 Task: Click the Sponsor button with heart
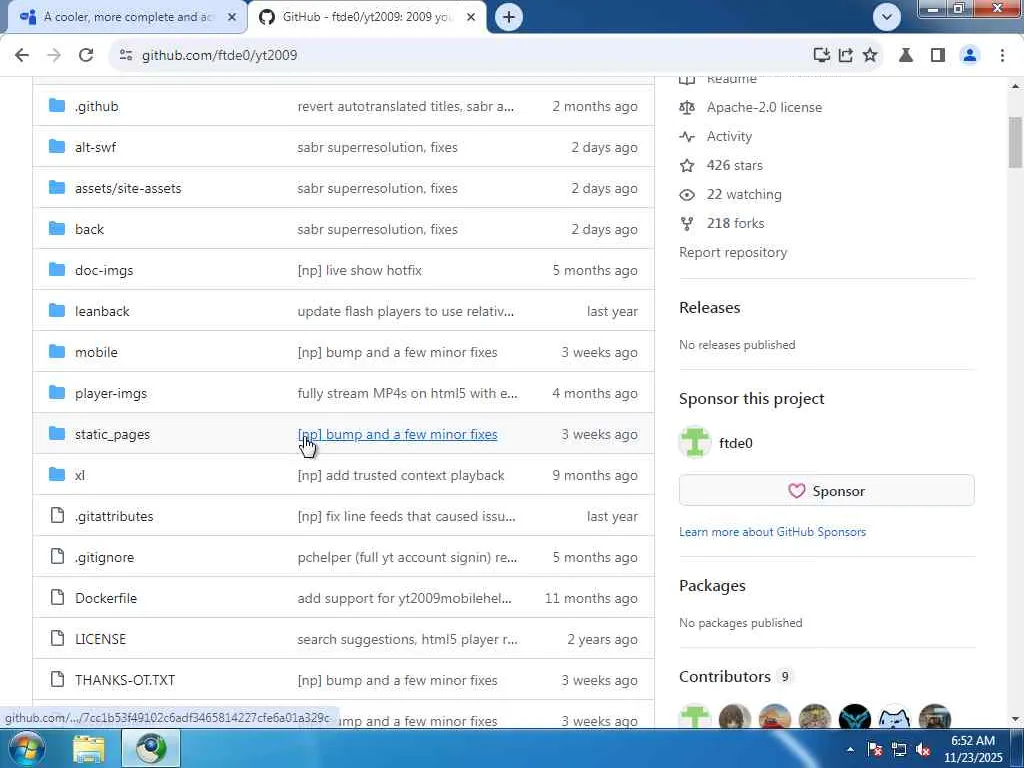pos(826,490)
